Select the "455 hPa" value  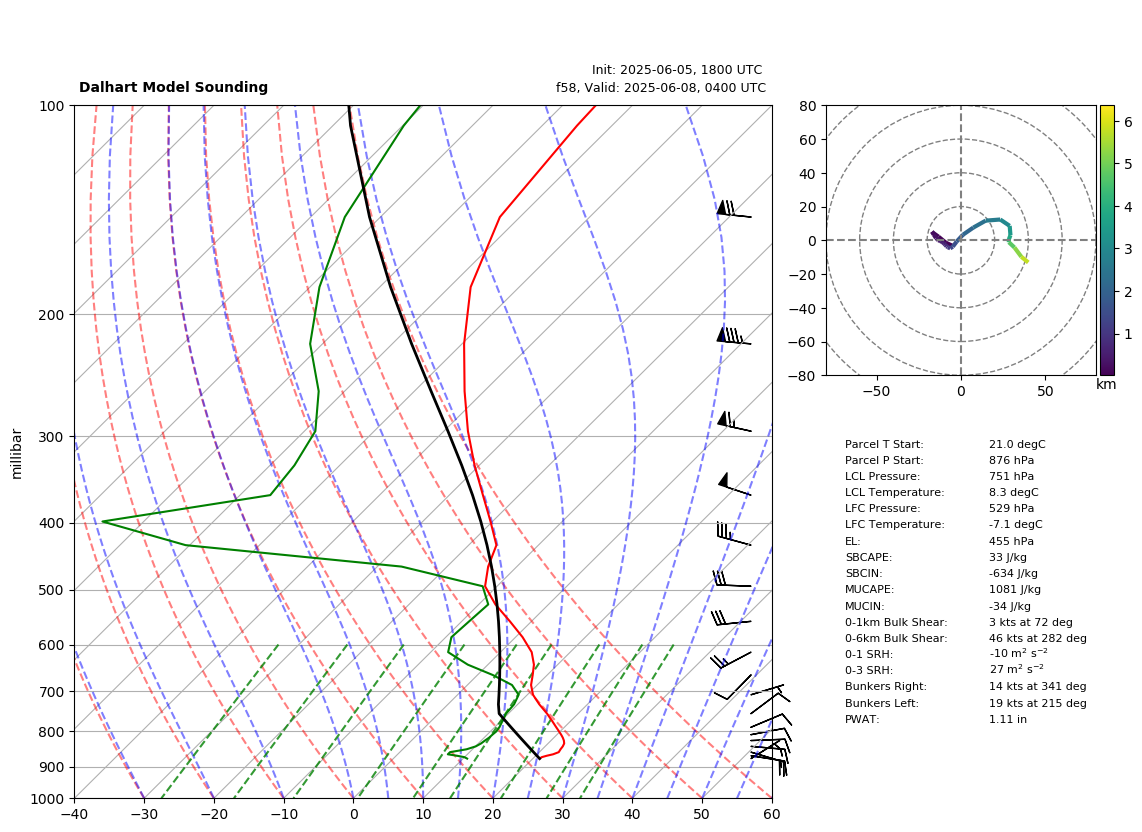click(x=1011, y=541)
